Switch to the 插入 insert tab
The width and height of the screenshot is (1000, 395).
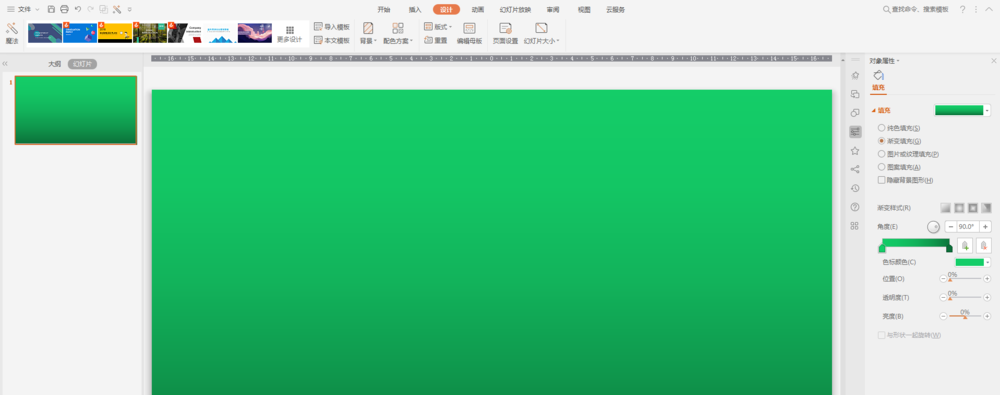[x=415, y=10]
